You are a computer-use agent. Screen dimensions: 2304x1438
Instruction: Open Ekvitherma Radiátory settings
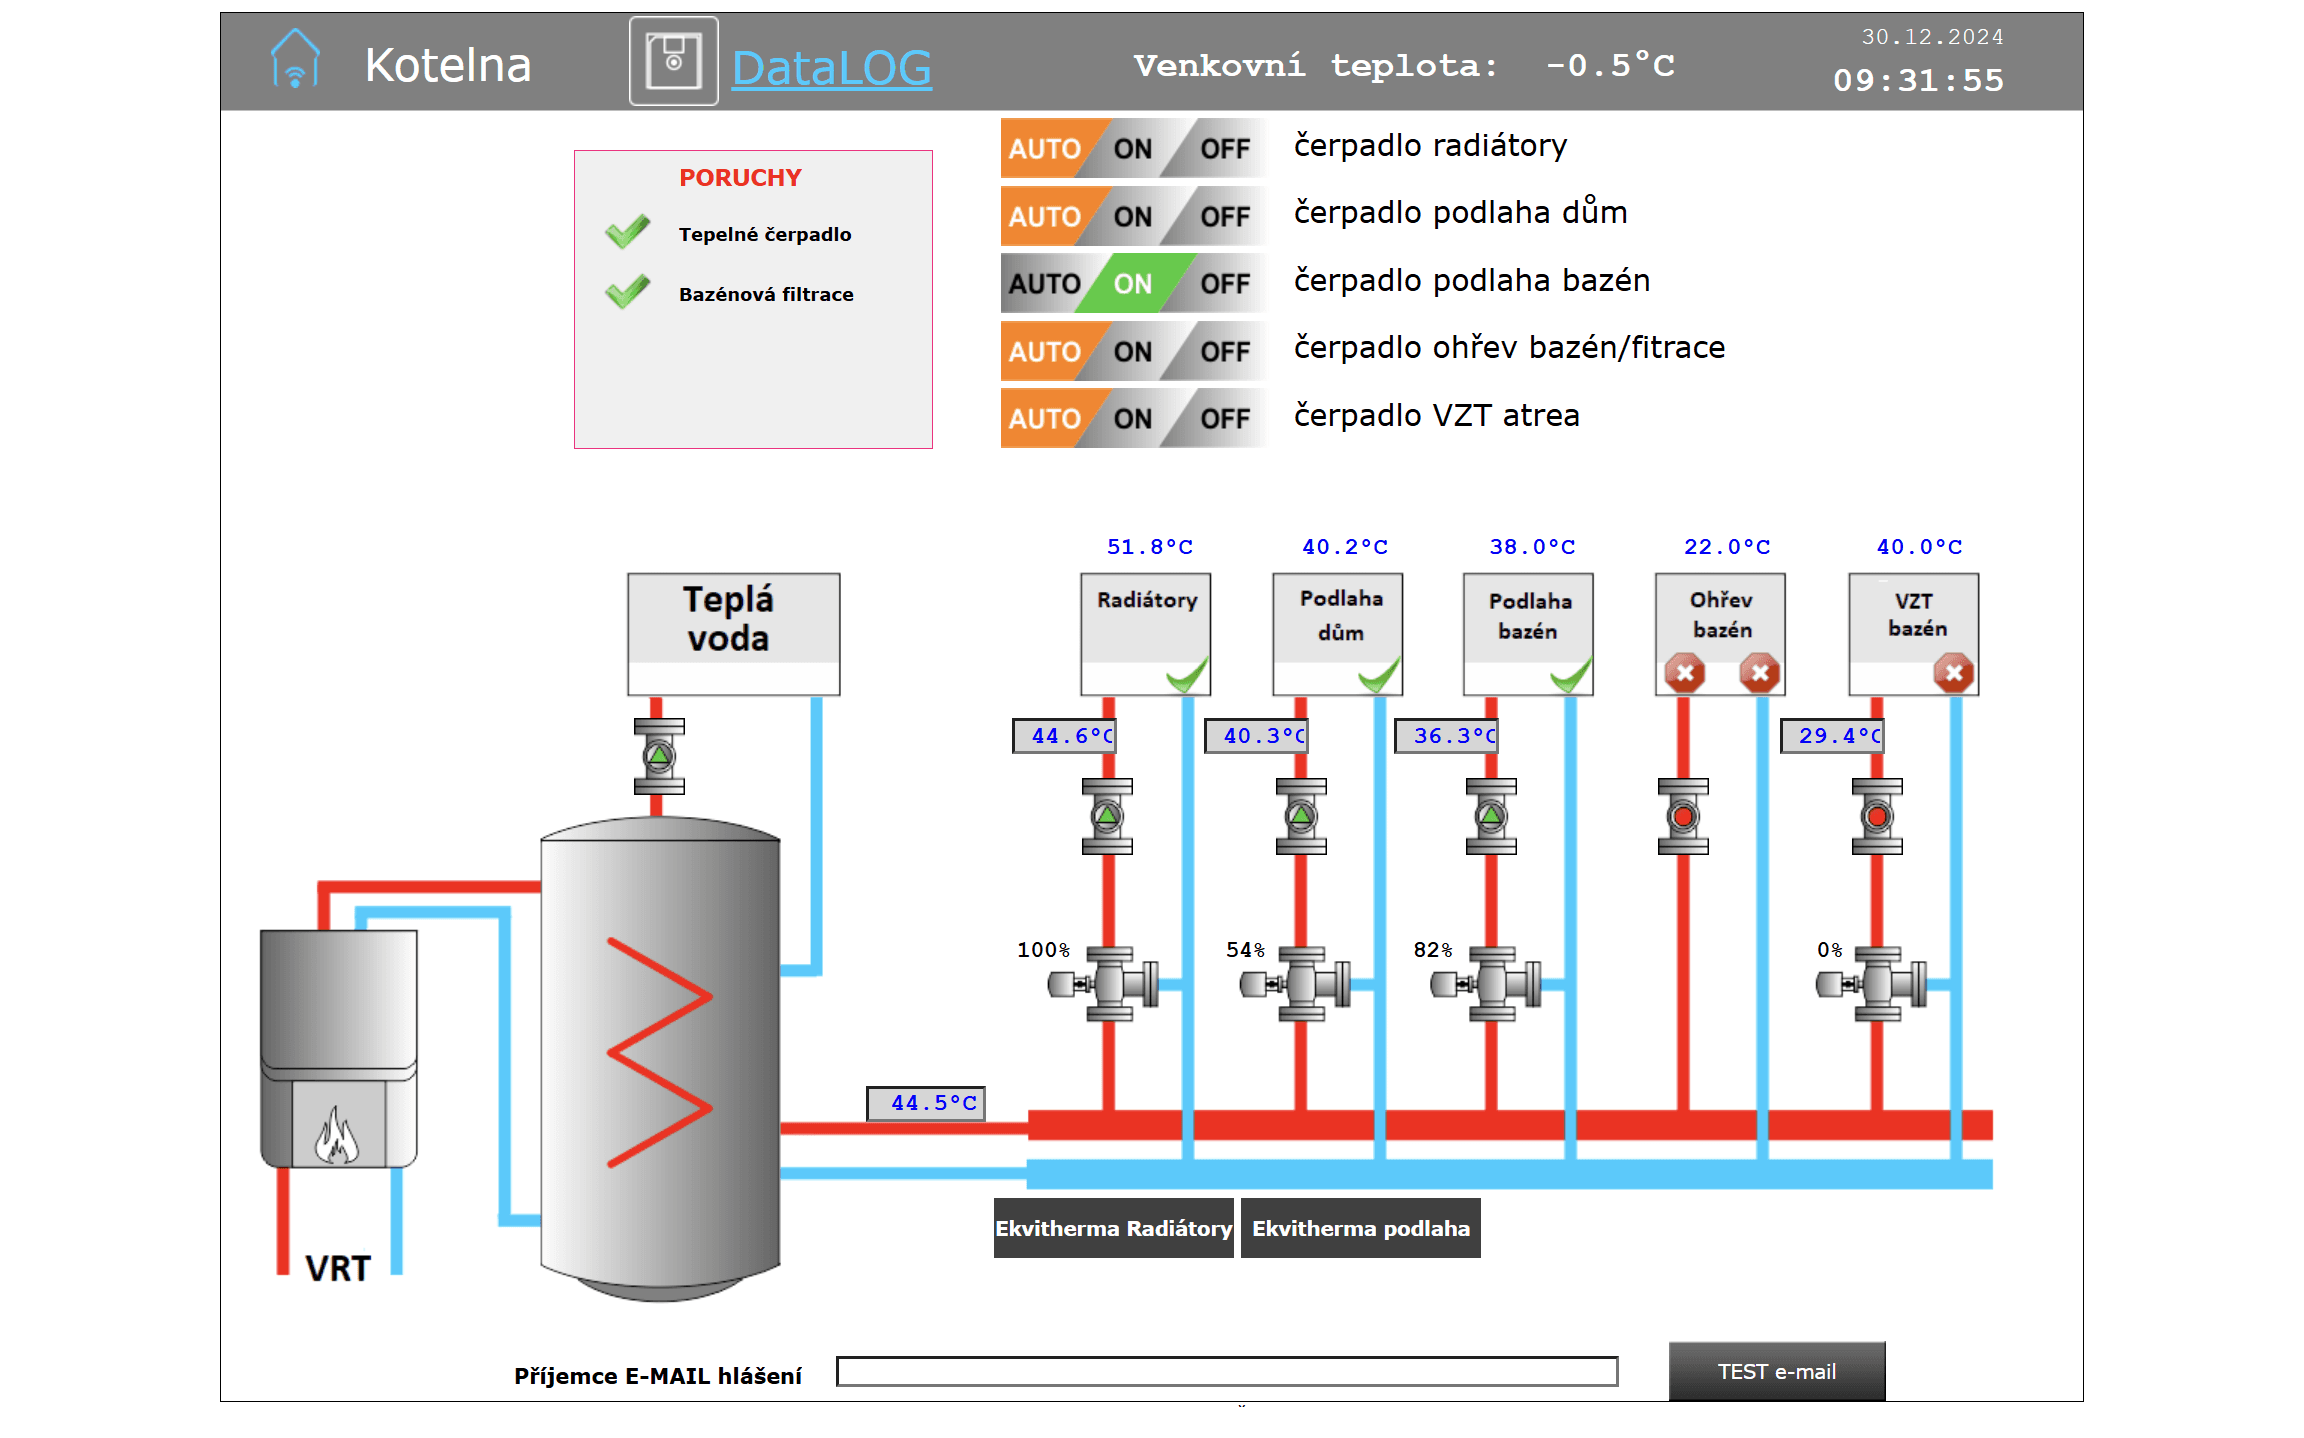(x=1114, y=1228)
